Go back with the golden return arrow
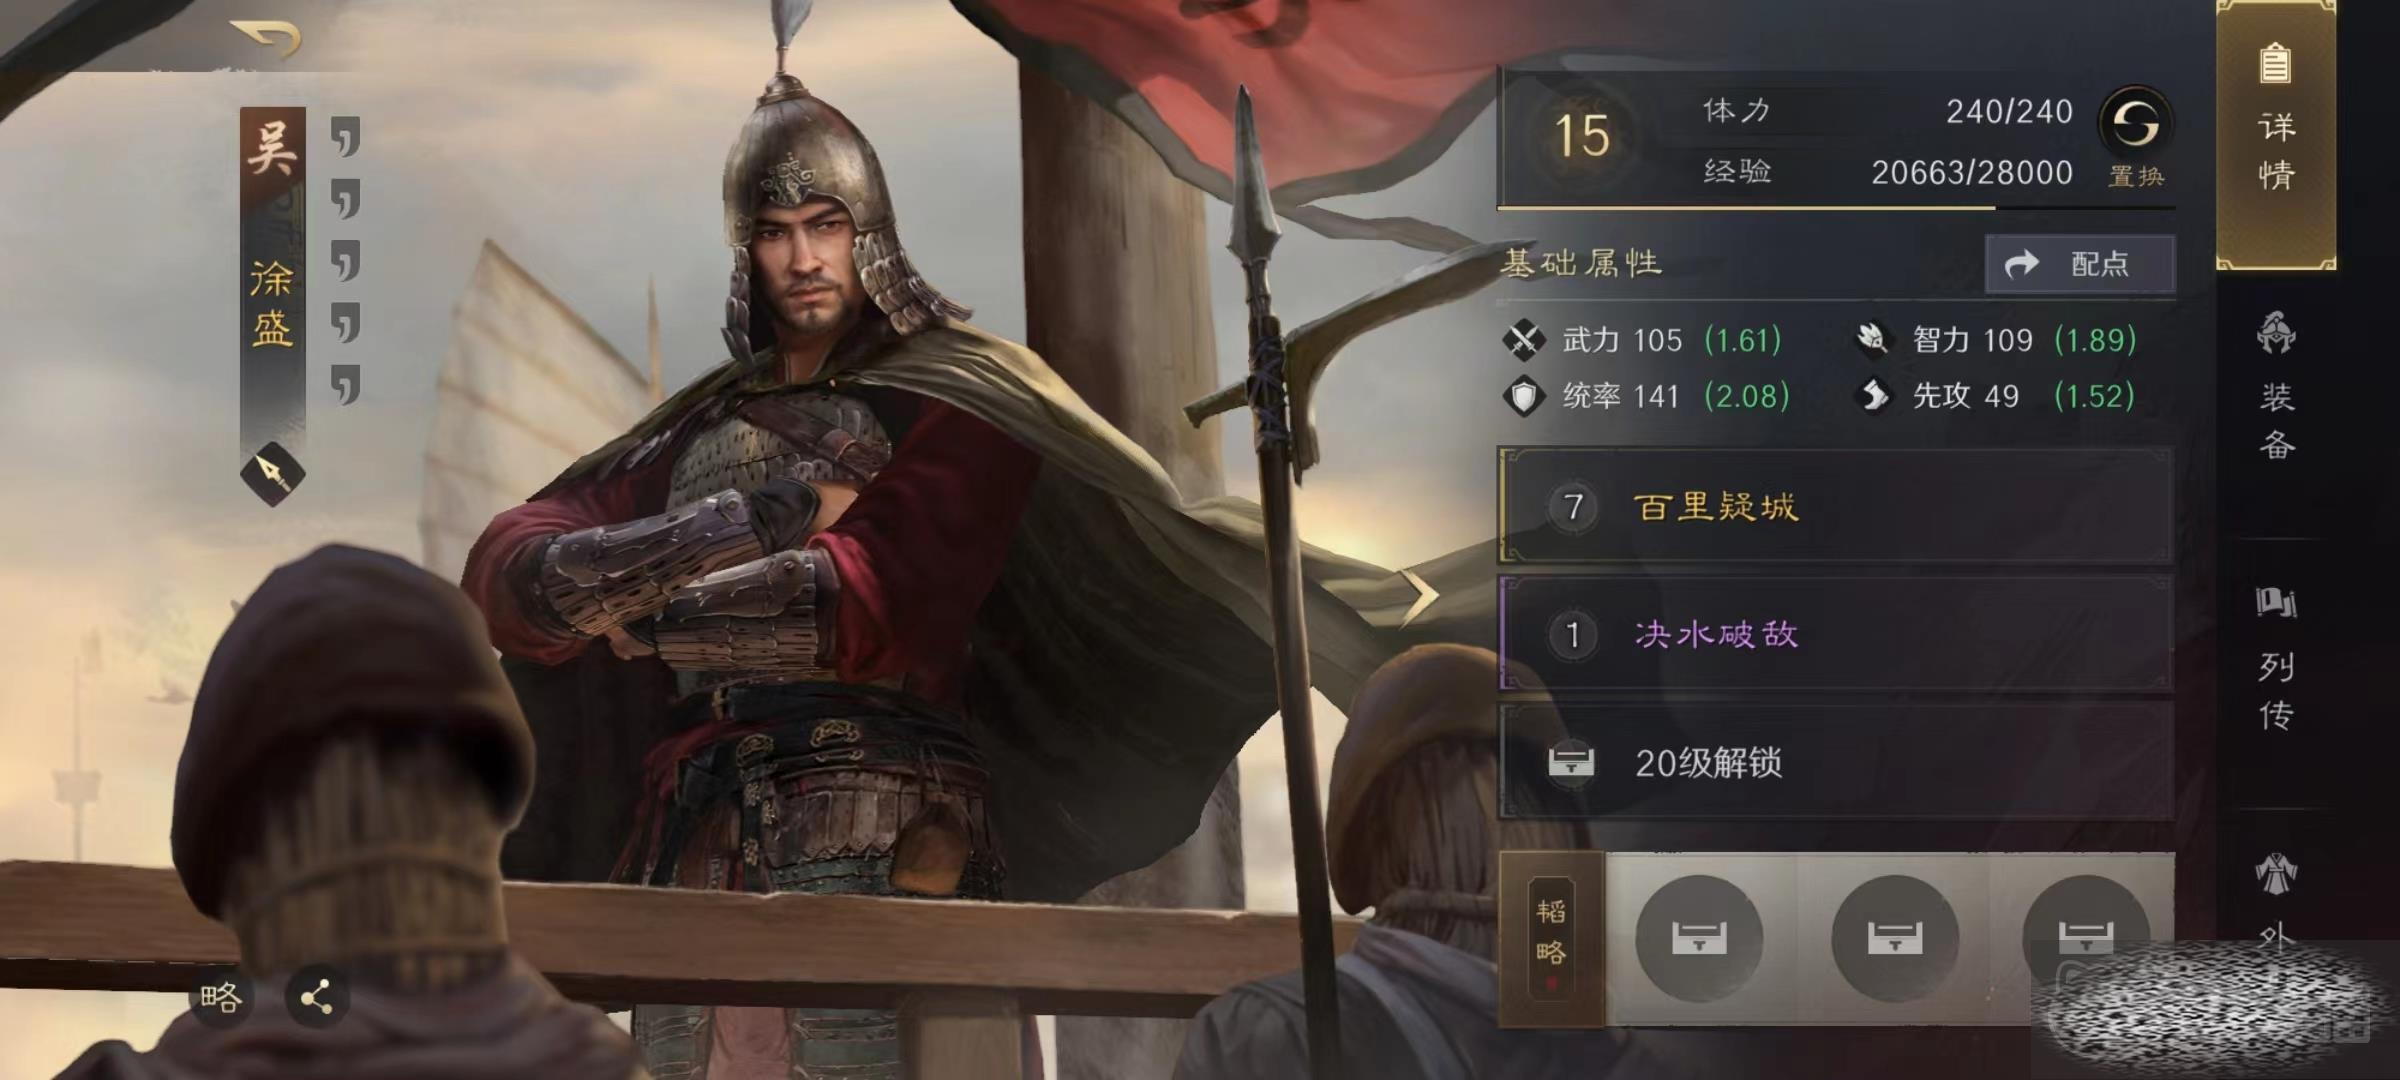Screen dimensions: 2400x1080 coord(265,38)
